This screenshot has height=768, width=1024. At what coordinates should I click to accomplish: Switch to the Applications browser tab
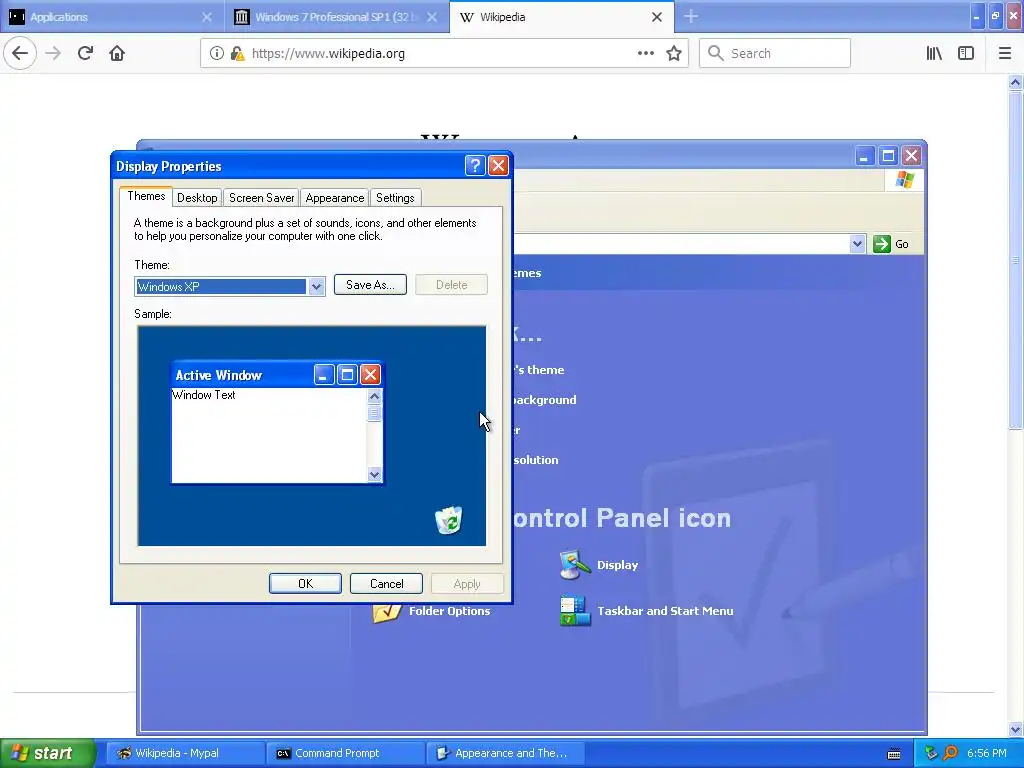112,17
